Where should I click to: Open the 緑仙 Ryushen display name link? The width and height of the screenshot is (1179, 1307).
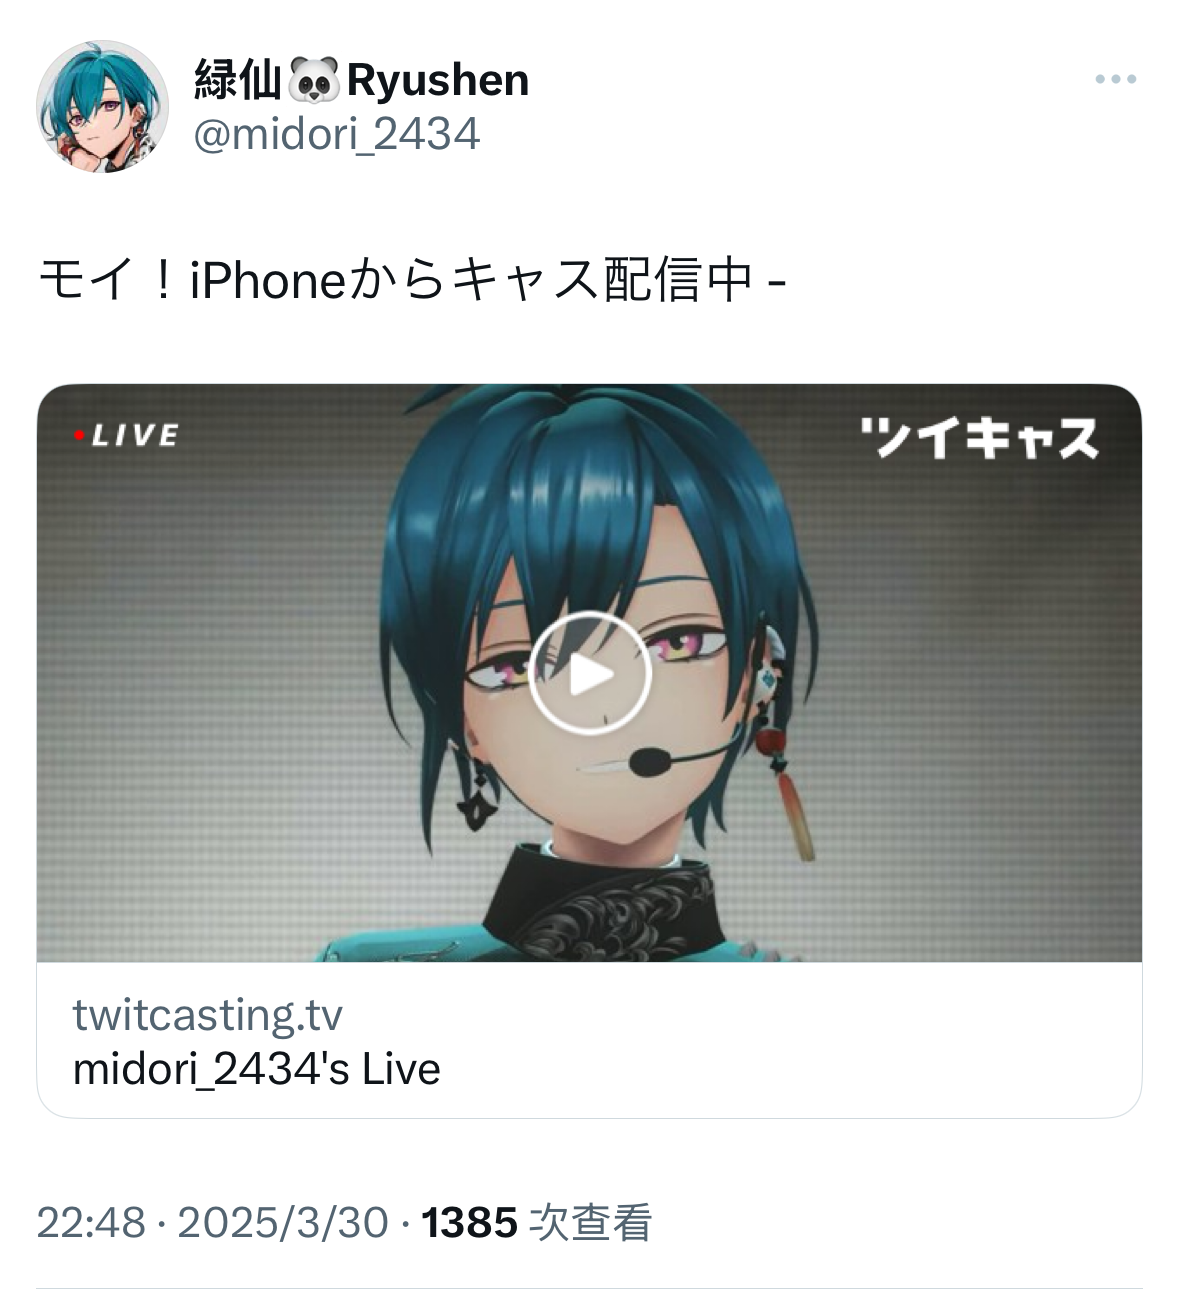361,81
